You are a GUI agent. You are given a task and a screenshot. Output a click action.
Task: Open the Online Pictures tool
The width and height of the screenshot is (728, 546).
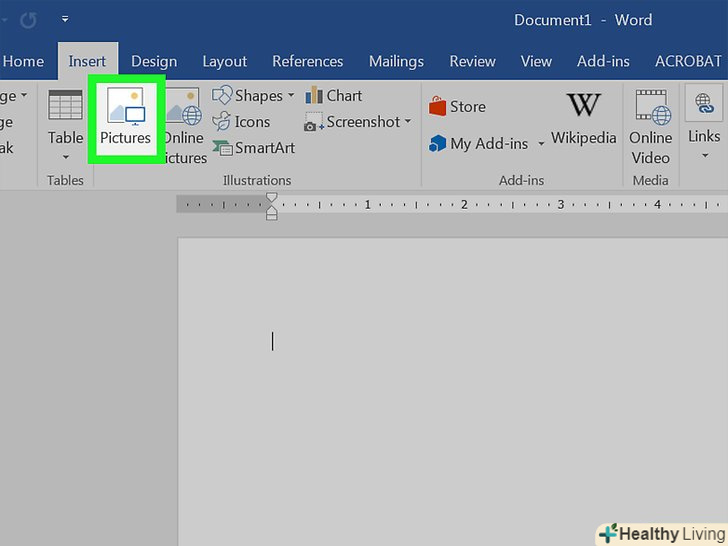(x=183, y=125)
